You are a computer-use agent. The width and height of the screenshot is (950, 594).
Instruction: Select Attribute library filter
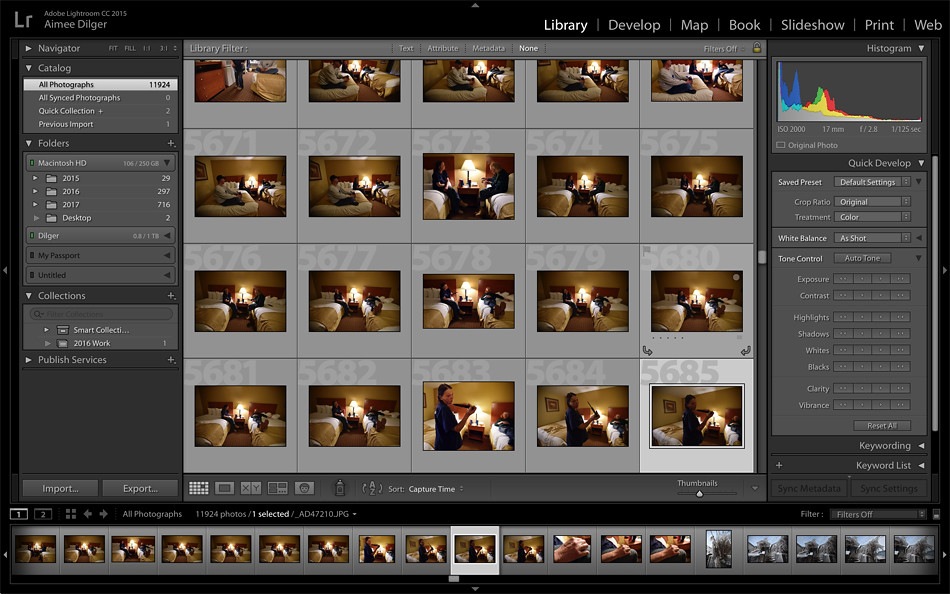click(x=442, y=48)
